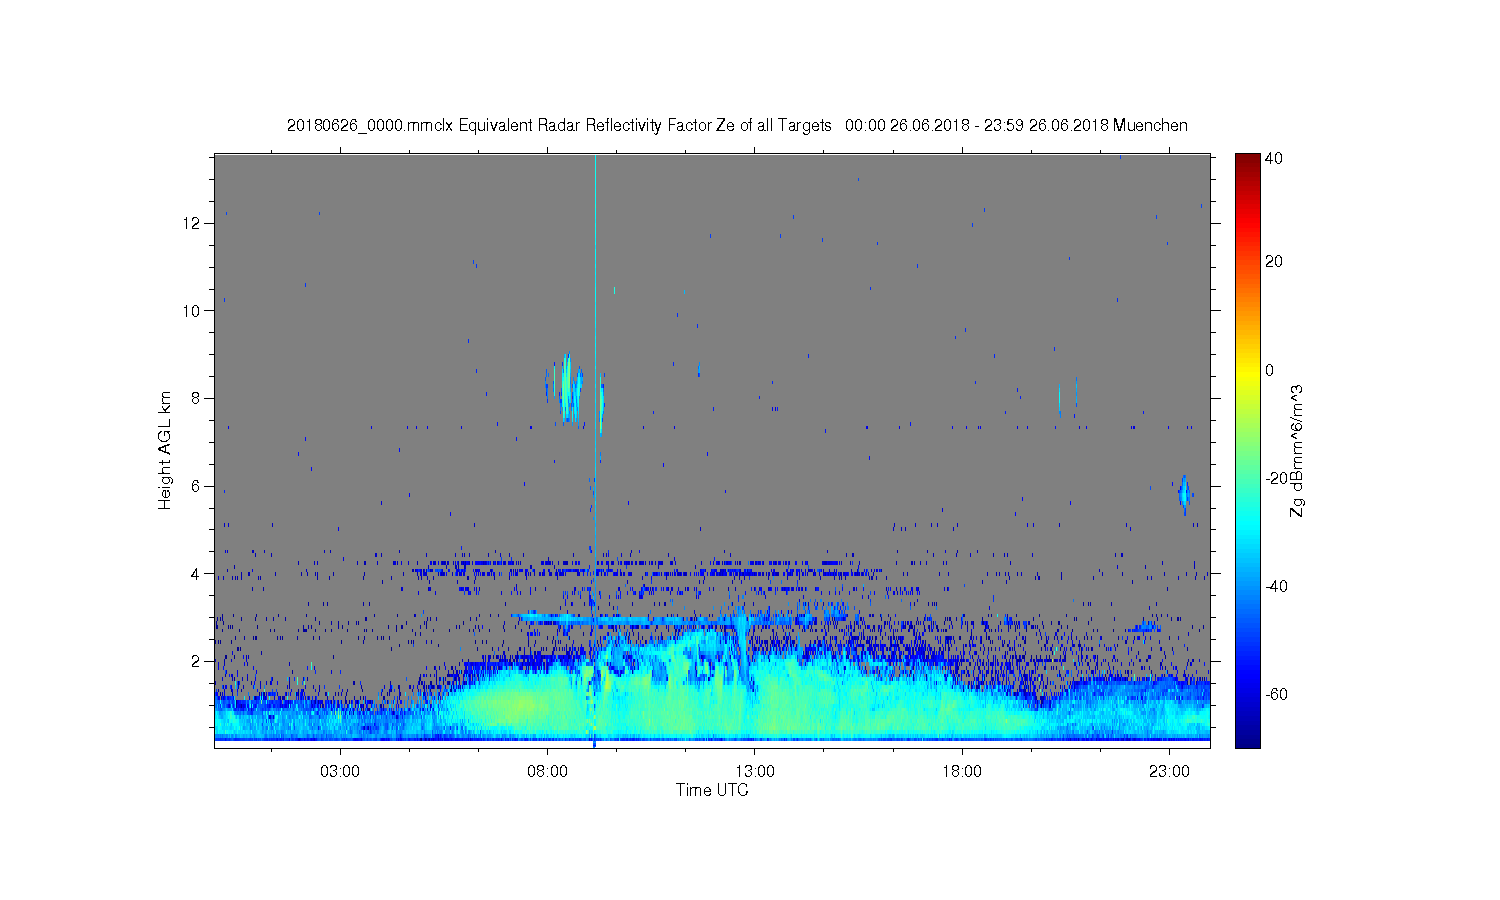
Task: Click the 13:00 time tick label
Action: pyautogui.click(x=755, y=772)
